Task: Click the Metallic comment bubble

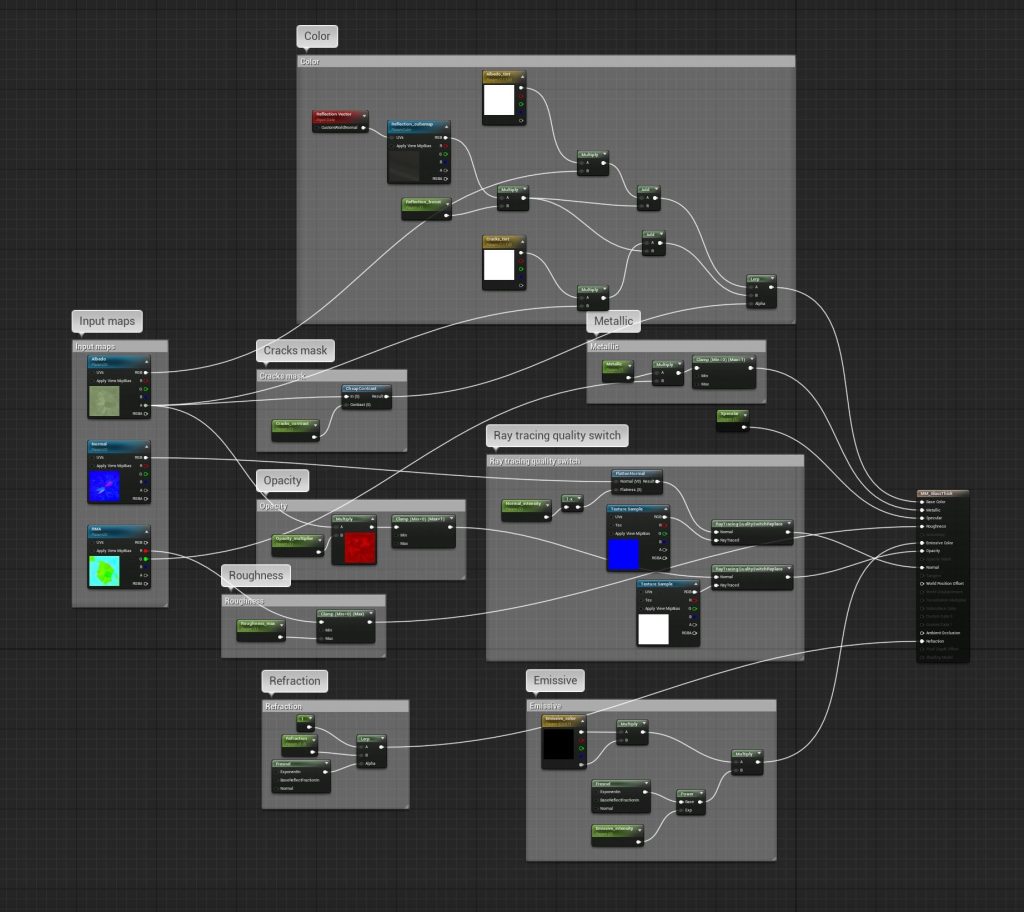Action: pos(613,321)
